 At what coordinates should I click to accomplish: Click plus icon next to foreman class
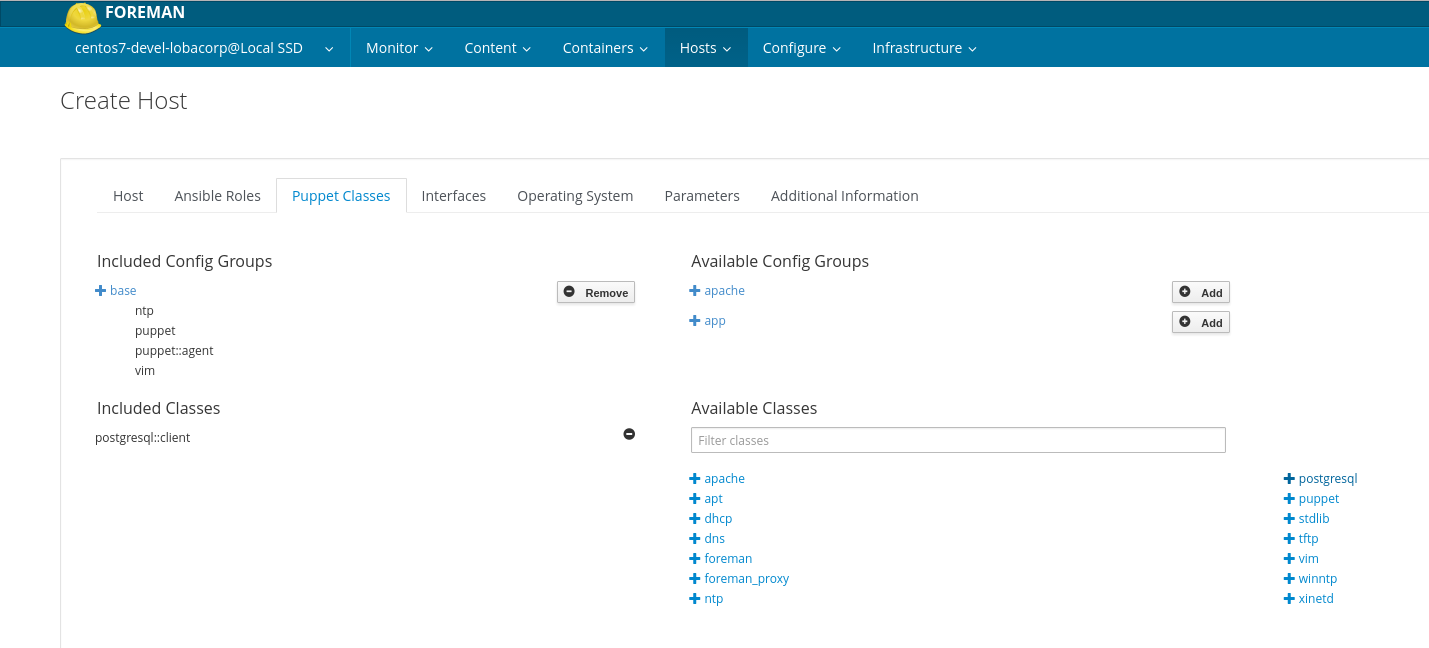695,559
